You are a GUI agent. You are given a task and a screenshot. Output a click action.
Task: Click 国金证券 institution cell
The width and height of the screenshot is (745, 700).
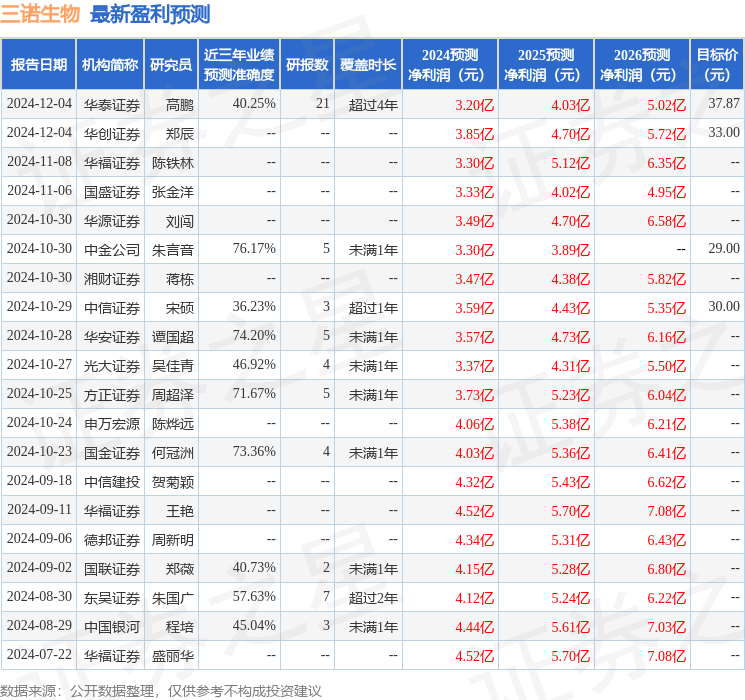112,453
